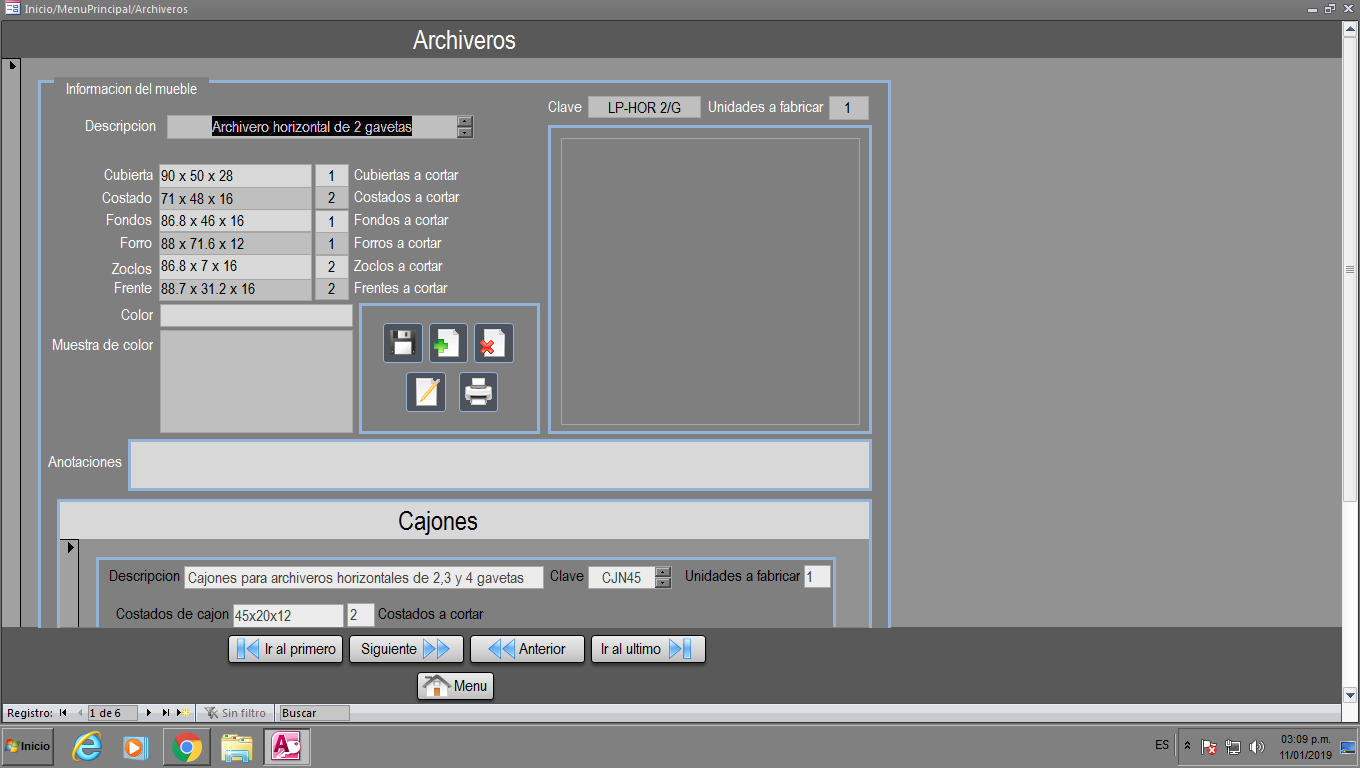This screenshot has width=1360, height=768.
Task: Jump to last record in navigation bar
Action: (x=166, y=713)
